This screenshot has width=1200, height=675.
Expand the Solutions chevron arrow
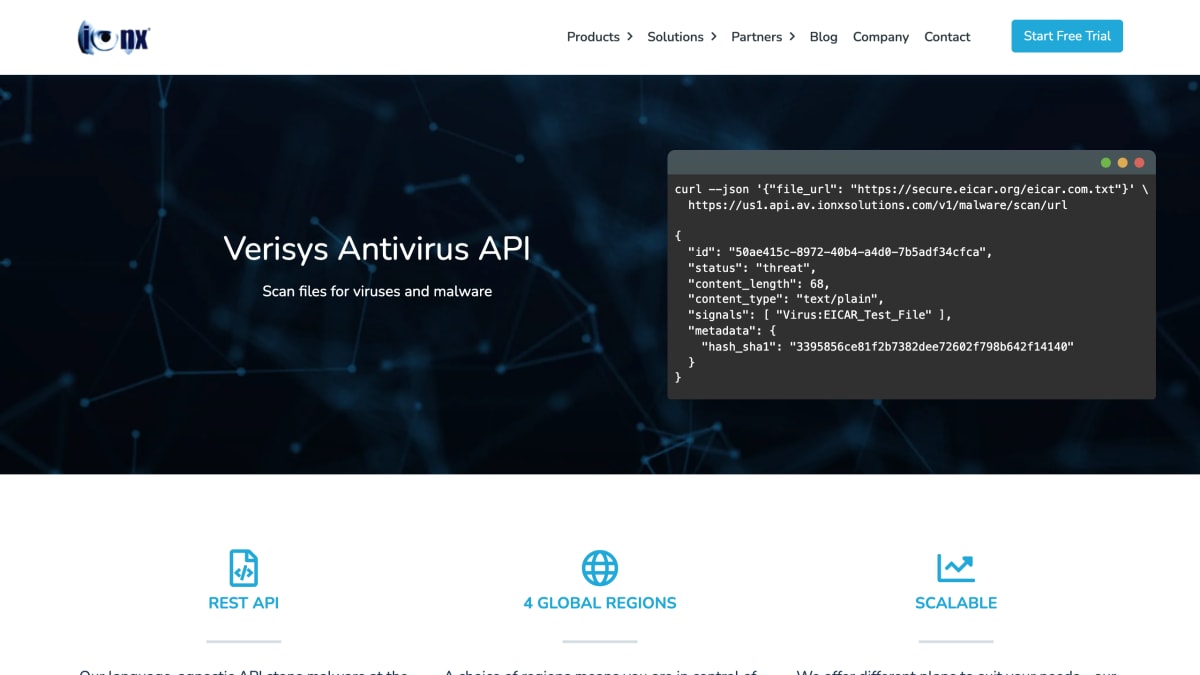[x=713, y=37]
